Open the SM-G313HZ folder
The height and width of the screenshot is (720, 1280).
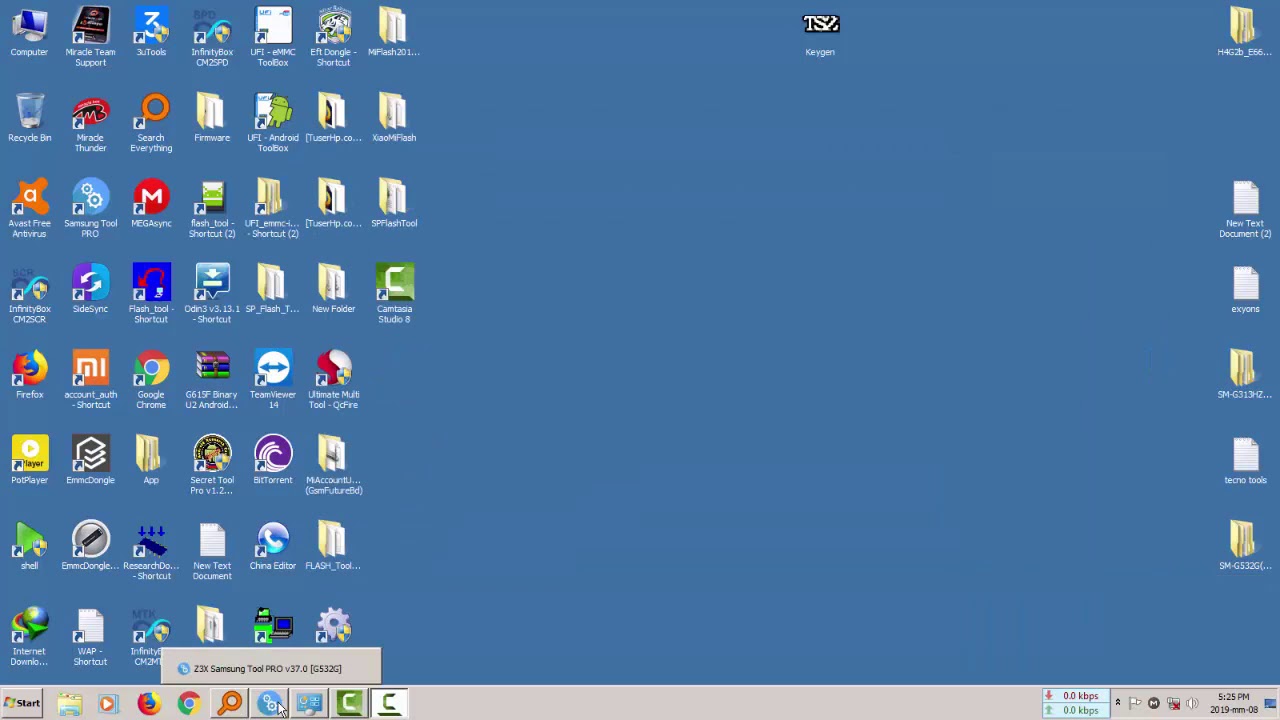pos(1244,375)
